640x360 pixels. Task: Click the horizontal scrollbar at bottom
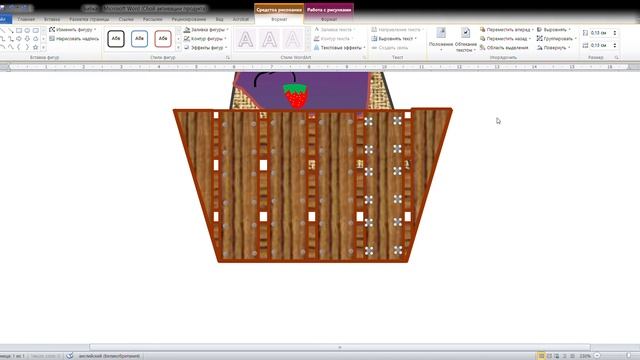[x=340, y=347]
